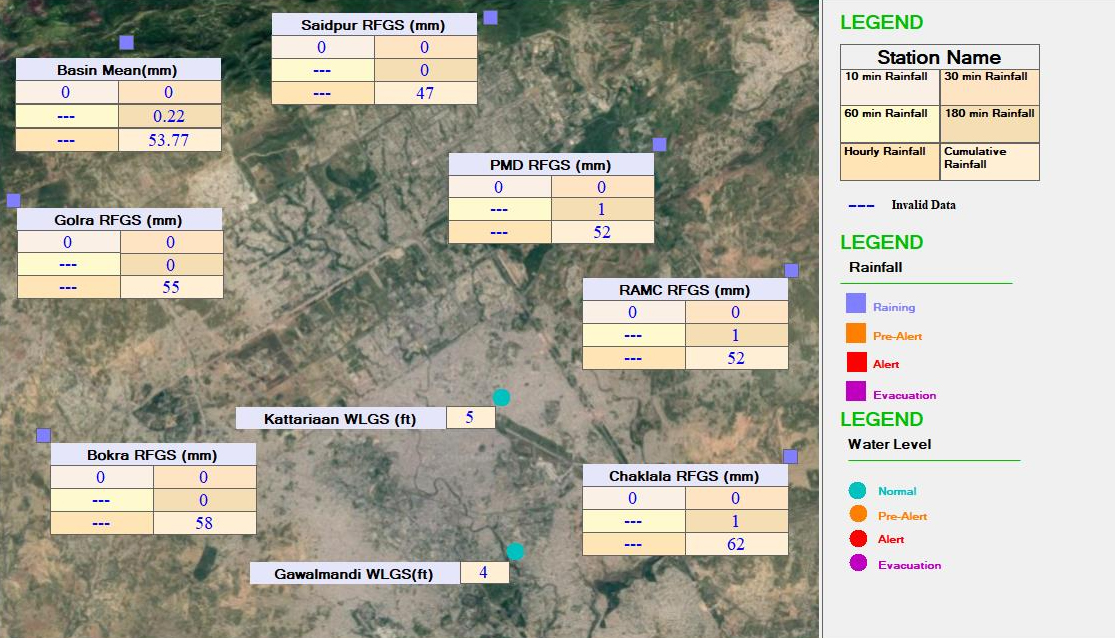1115x638 pixels.
Task: Select the Golra RFGS station square marker
Action: [x=13, y=200]
